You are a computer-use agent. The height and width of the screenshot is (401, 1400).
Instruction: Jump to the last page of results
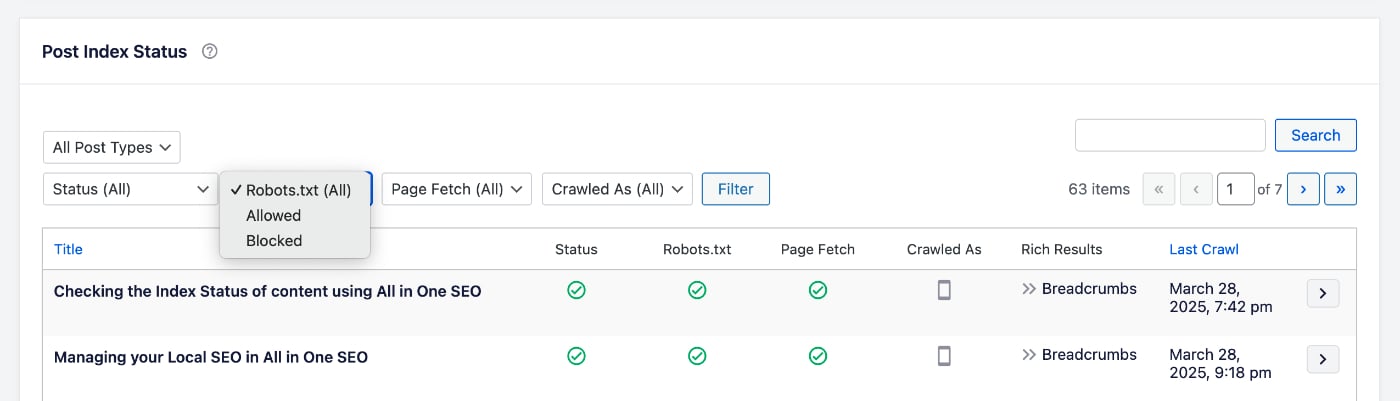point(1340,189)
